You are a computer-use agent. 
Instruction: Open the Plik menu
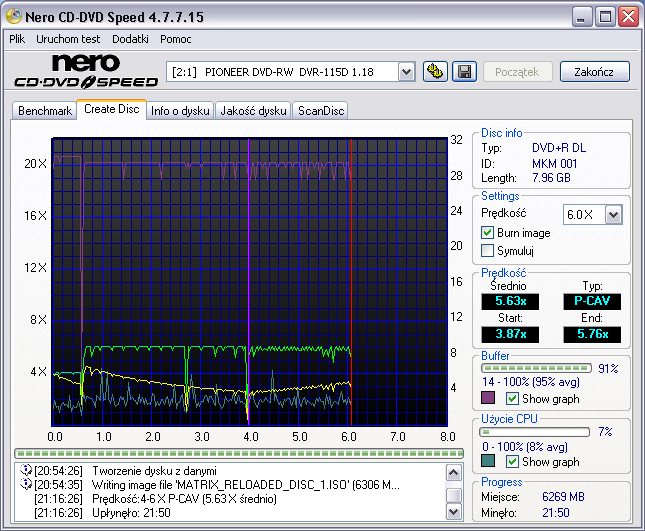pyautogui.click(x=17, y=39)
